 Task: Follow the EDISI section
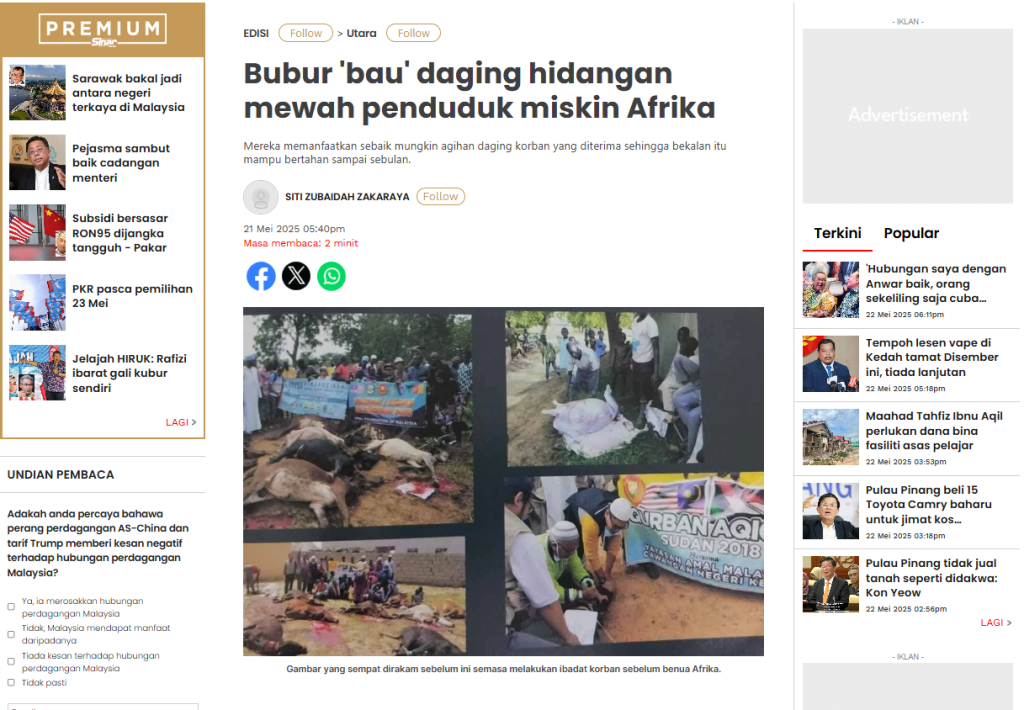pyautogui.click(x=306, y=33)
